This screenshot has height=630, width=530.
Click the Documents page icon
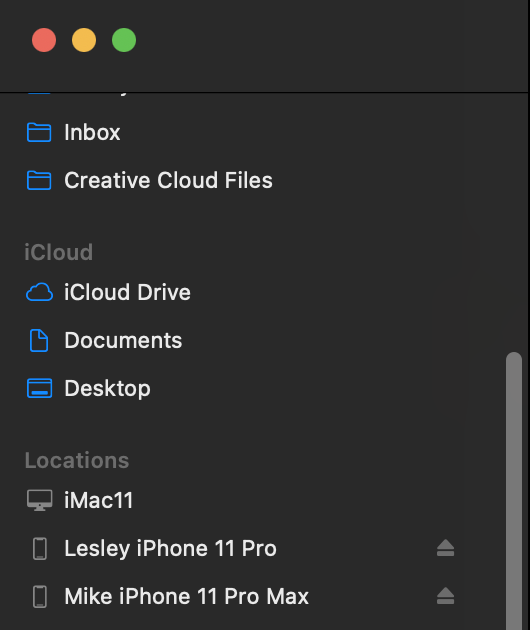click(x=39, y=340)
